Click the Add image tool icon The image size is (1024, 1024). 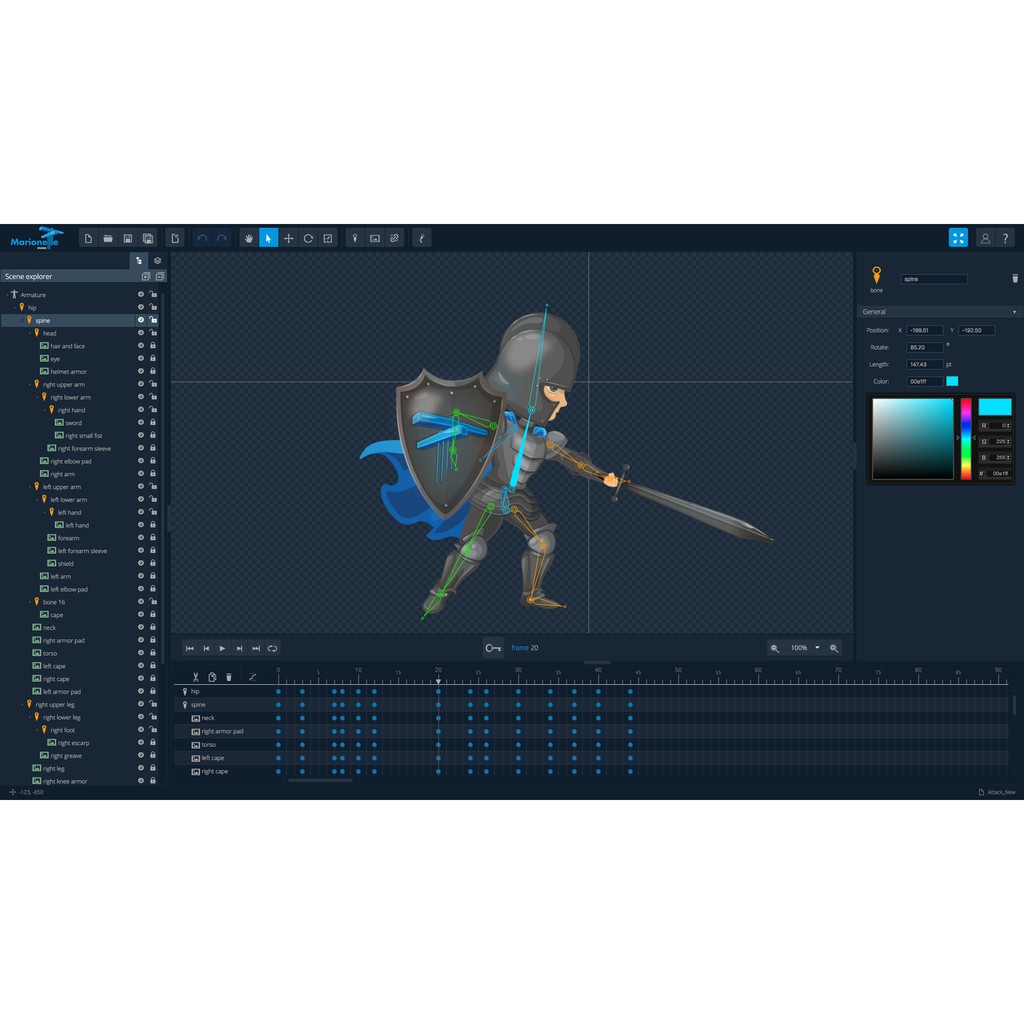(x=374, y=238)
